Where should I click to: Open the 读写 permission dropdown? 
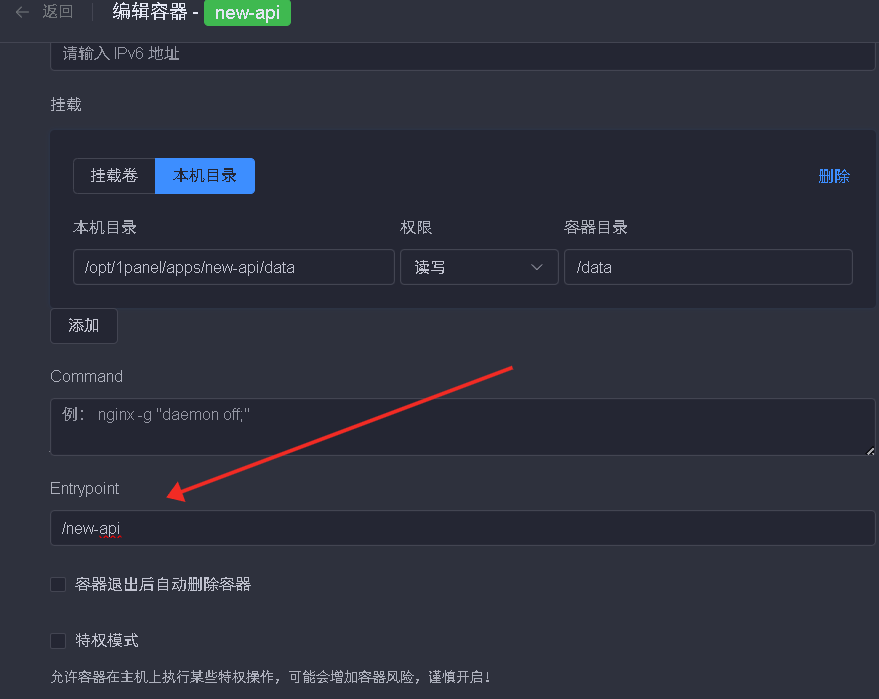pos(479,267)
